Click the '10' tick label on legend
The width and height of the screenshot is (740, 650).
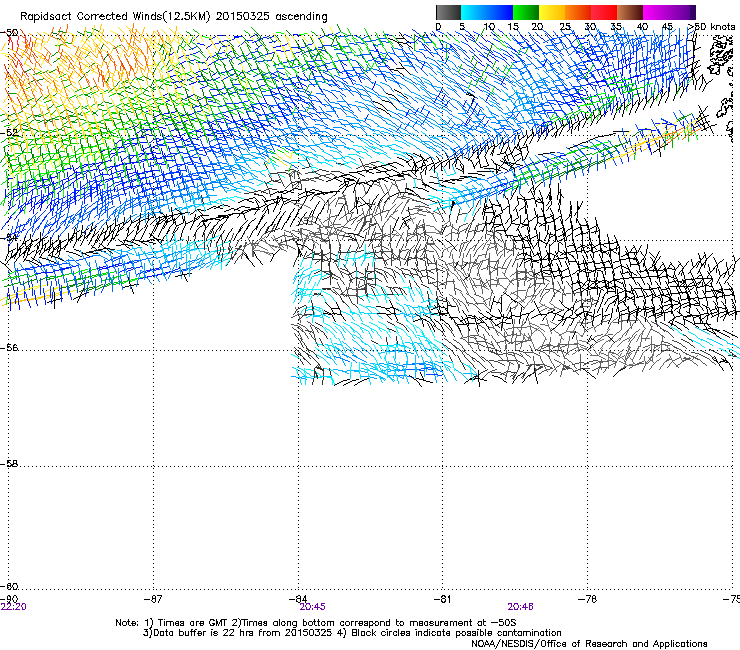[489, 27]
